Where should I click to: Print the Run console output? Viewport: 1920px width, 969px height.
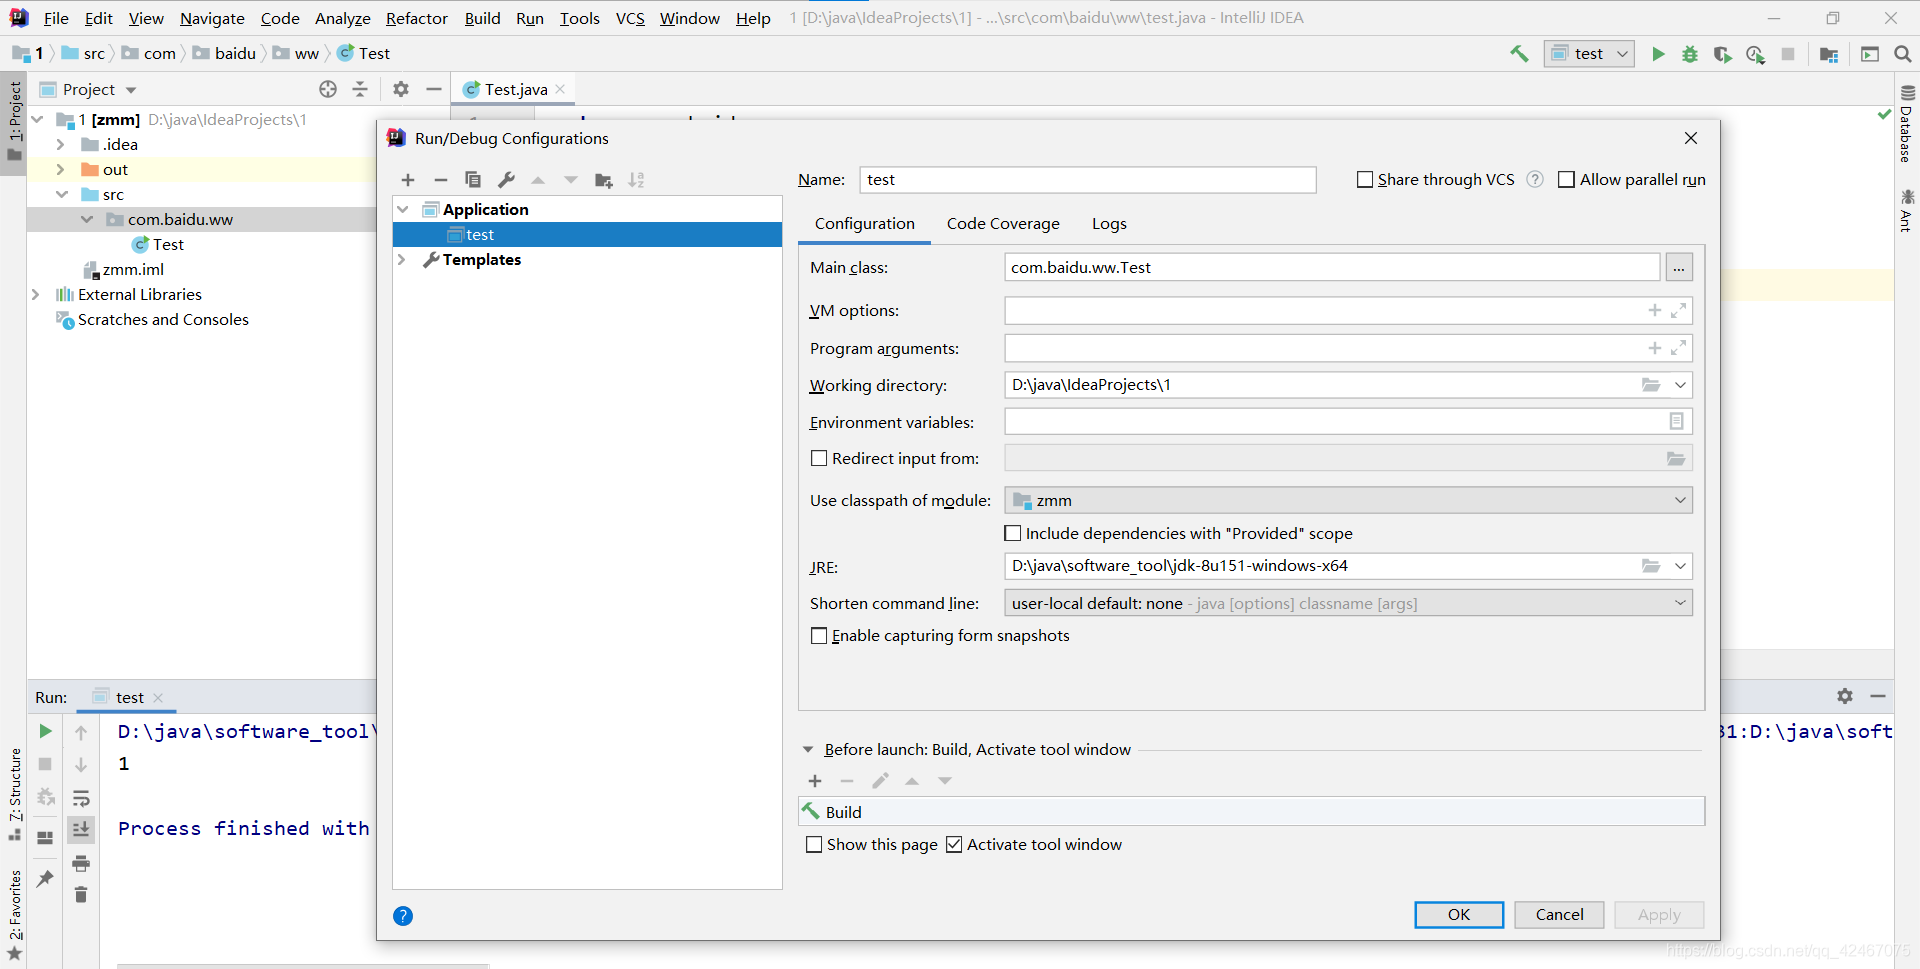81,863
